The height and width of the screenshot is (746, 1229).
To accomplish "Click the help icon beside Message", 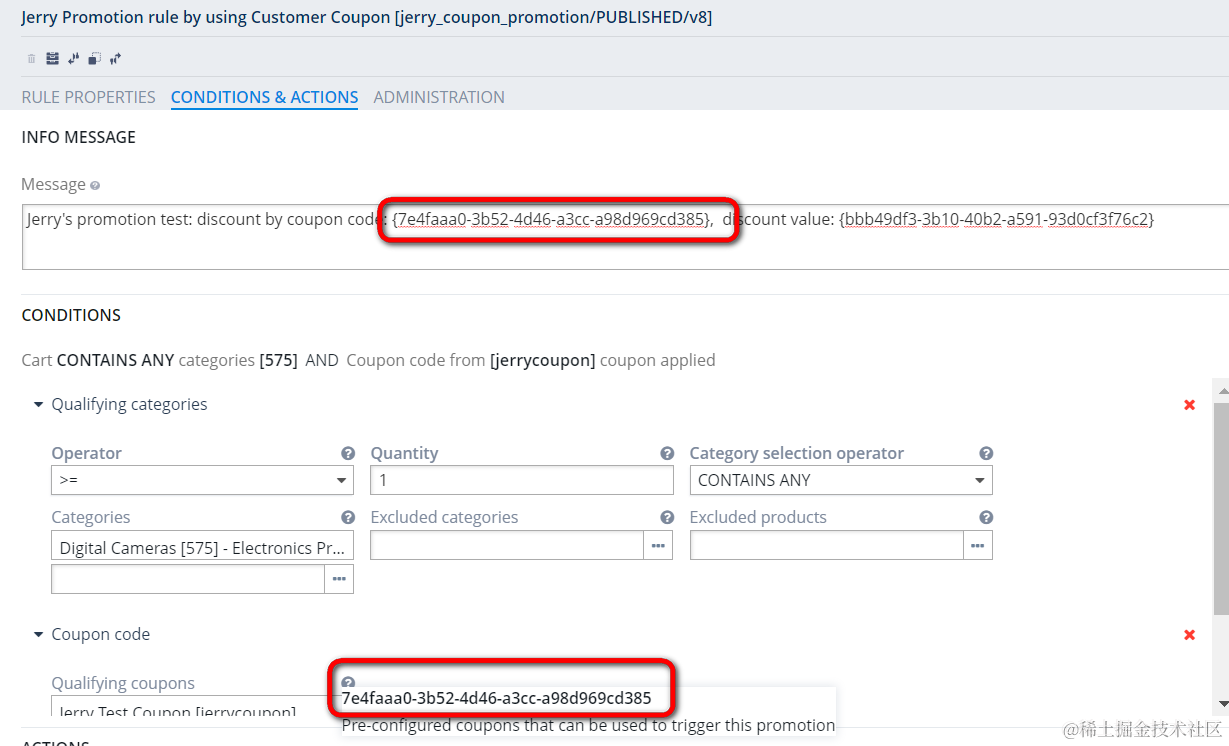I will (95, 185).
